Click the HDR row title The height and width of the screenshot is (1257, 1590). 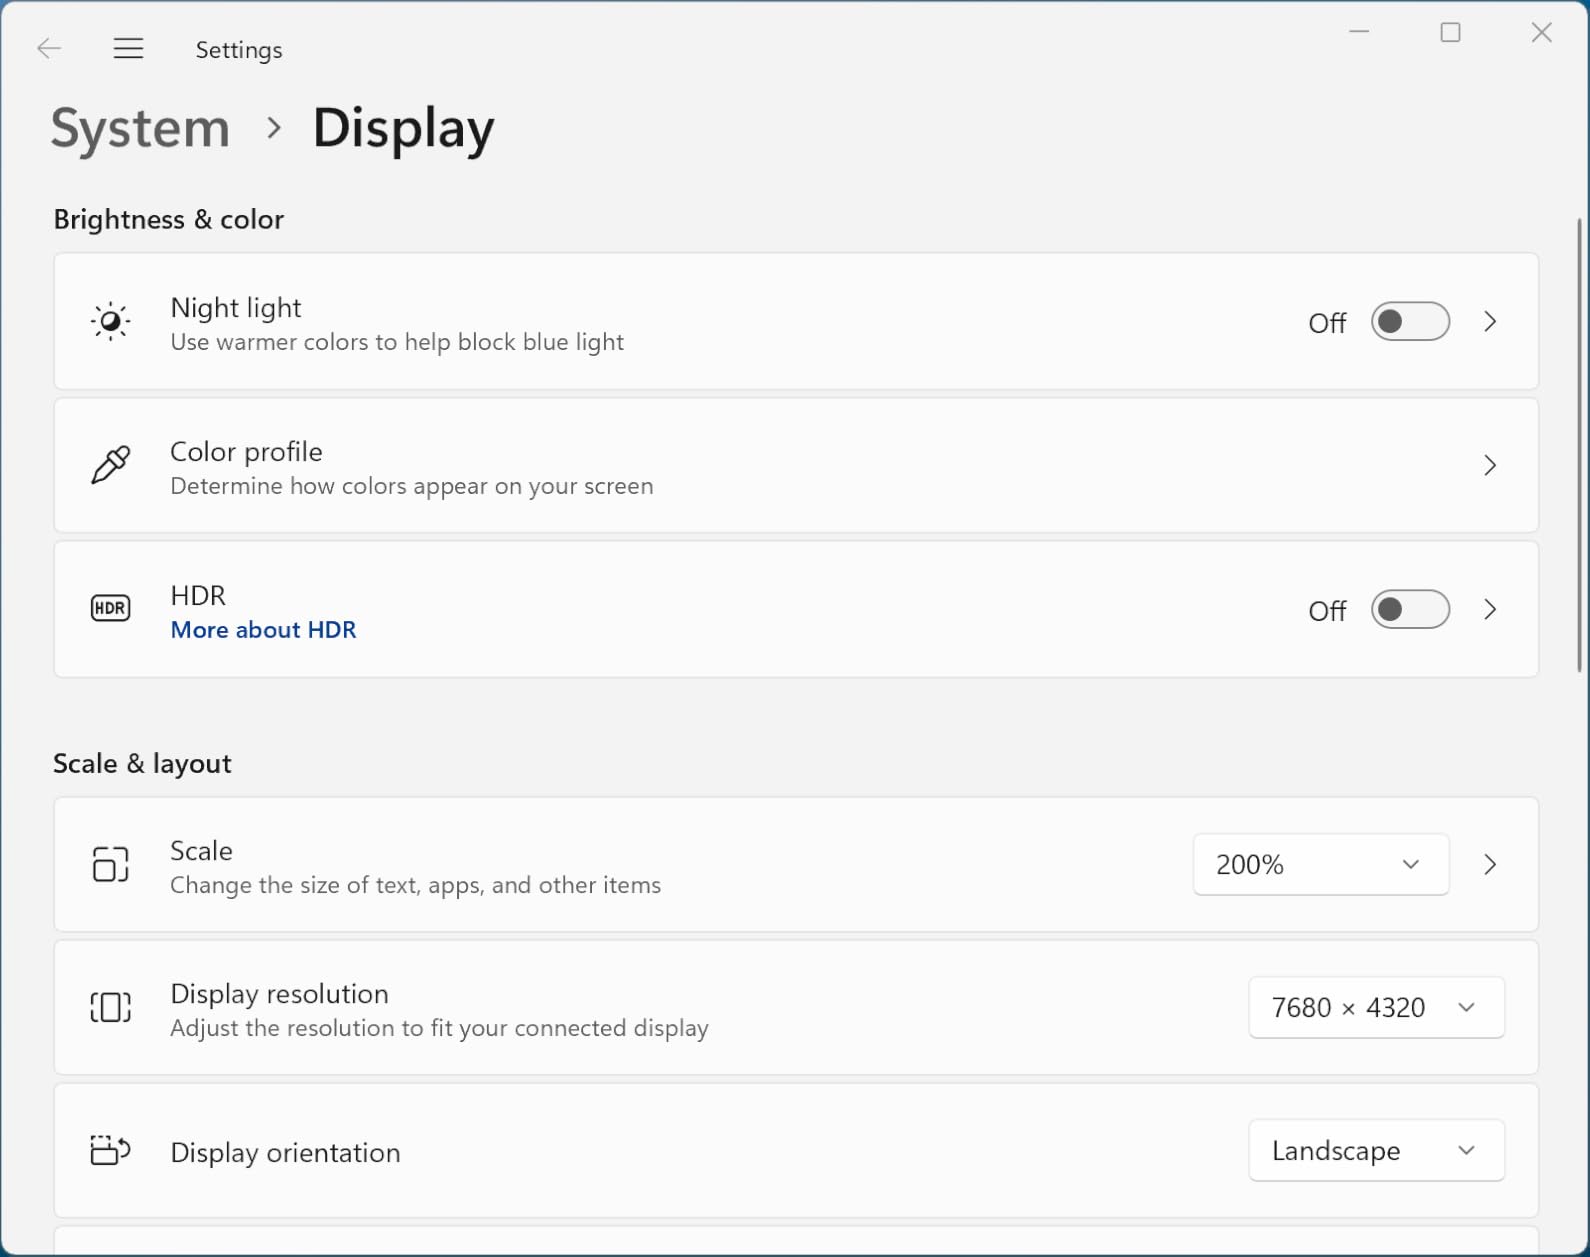pyautogui.click(x=198, y=596)
